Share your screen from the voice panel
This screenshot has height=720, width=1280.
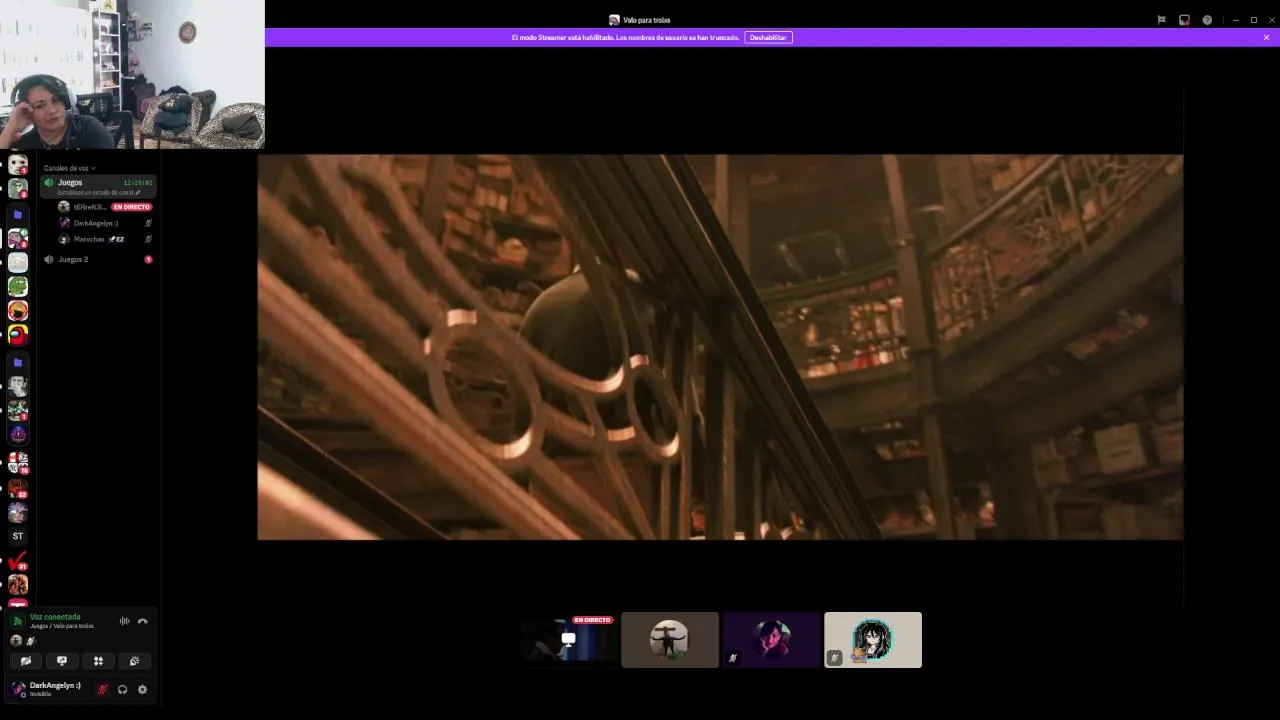coord(62,661)
